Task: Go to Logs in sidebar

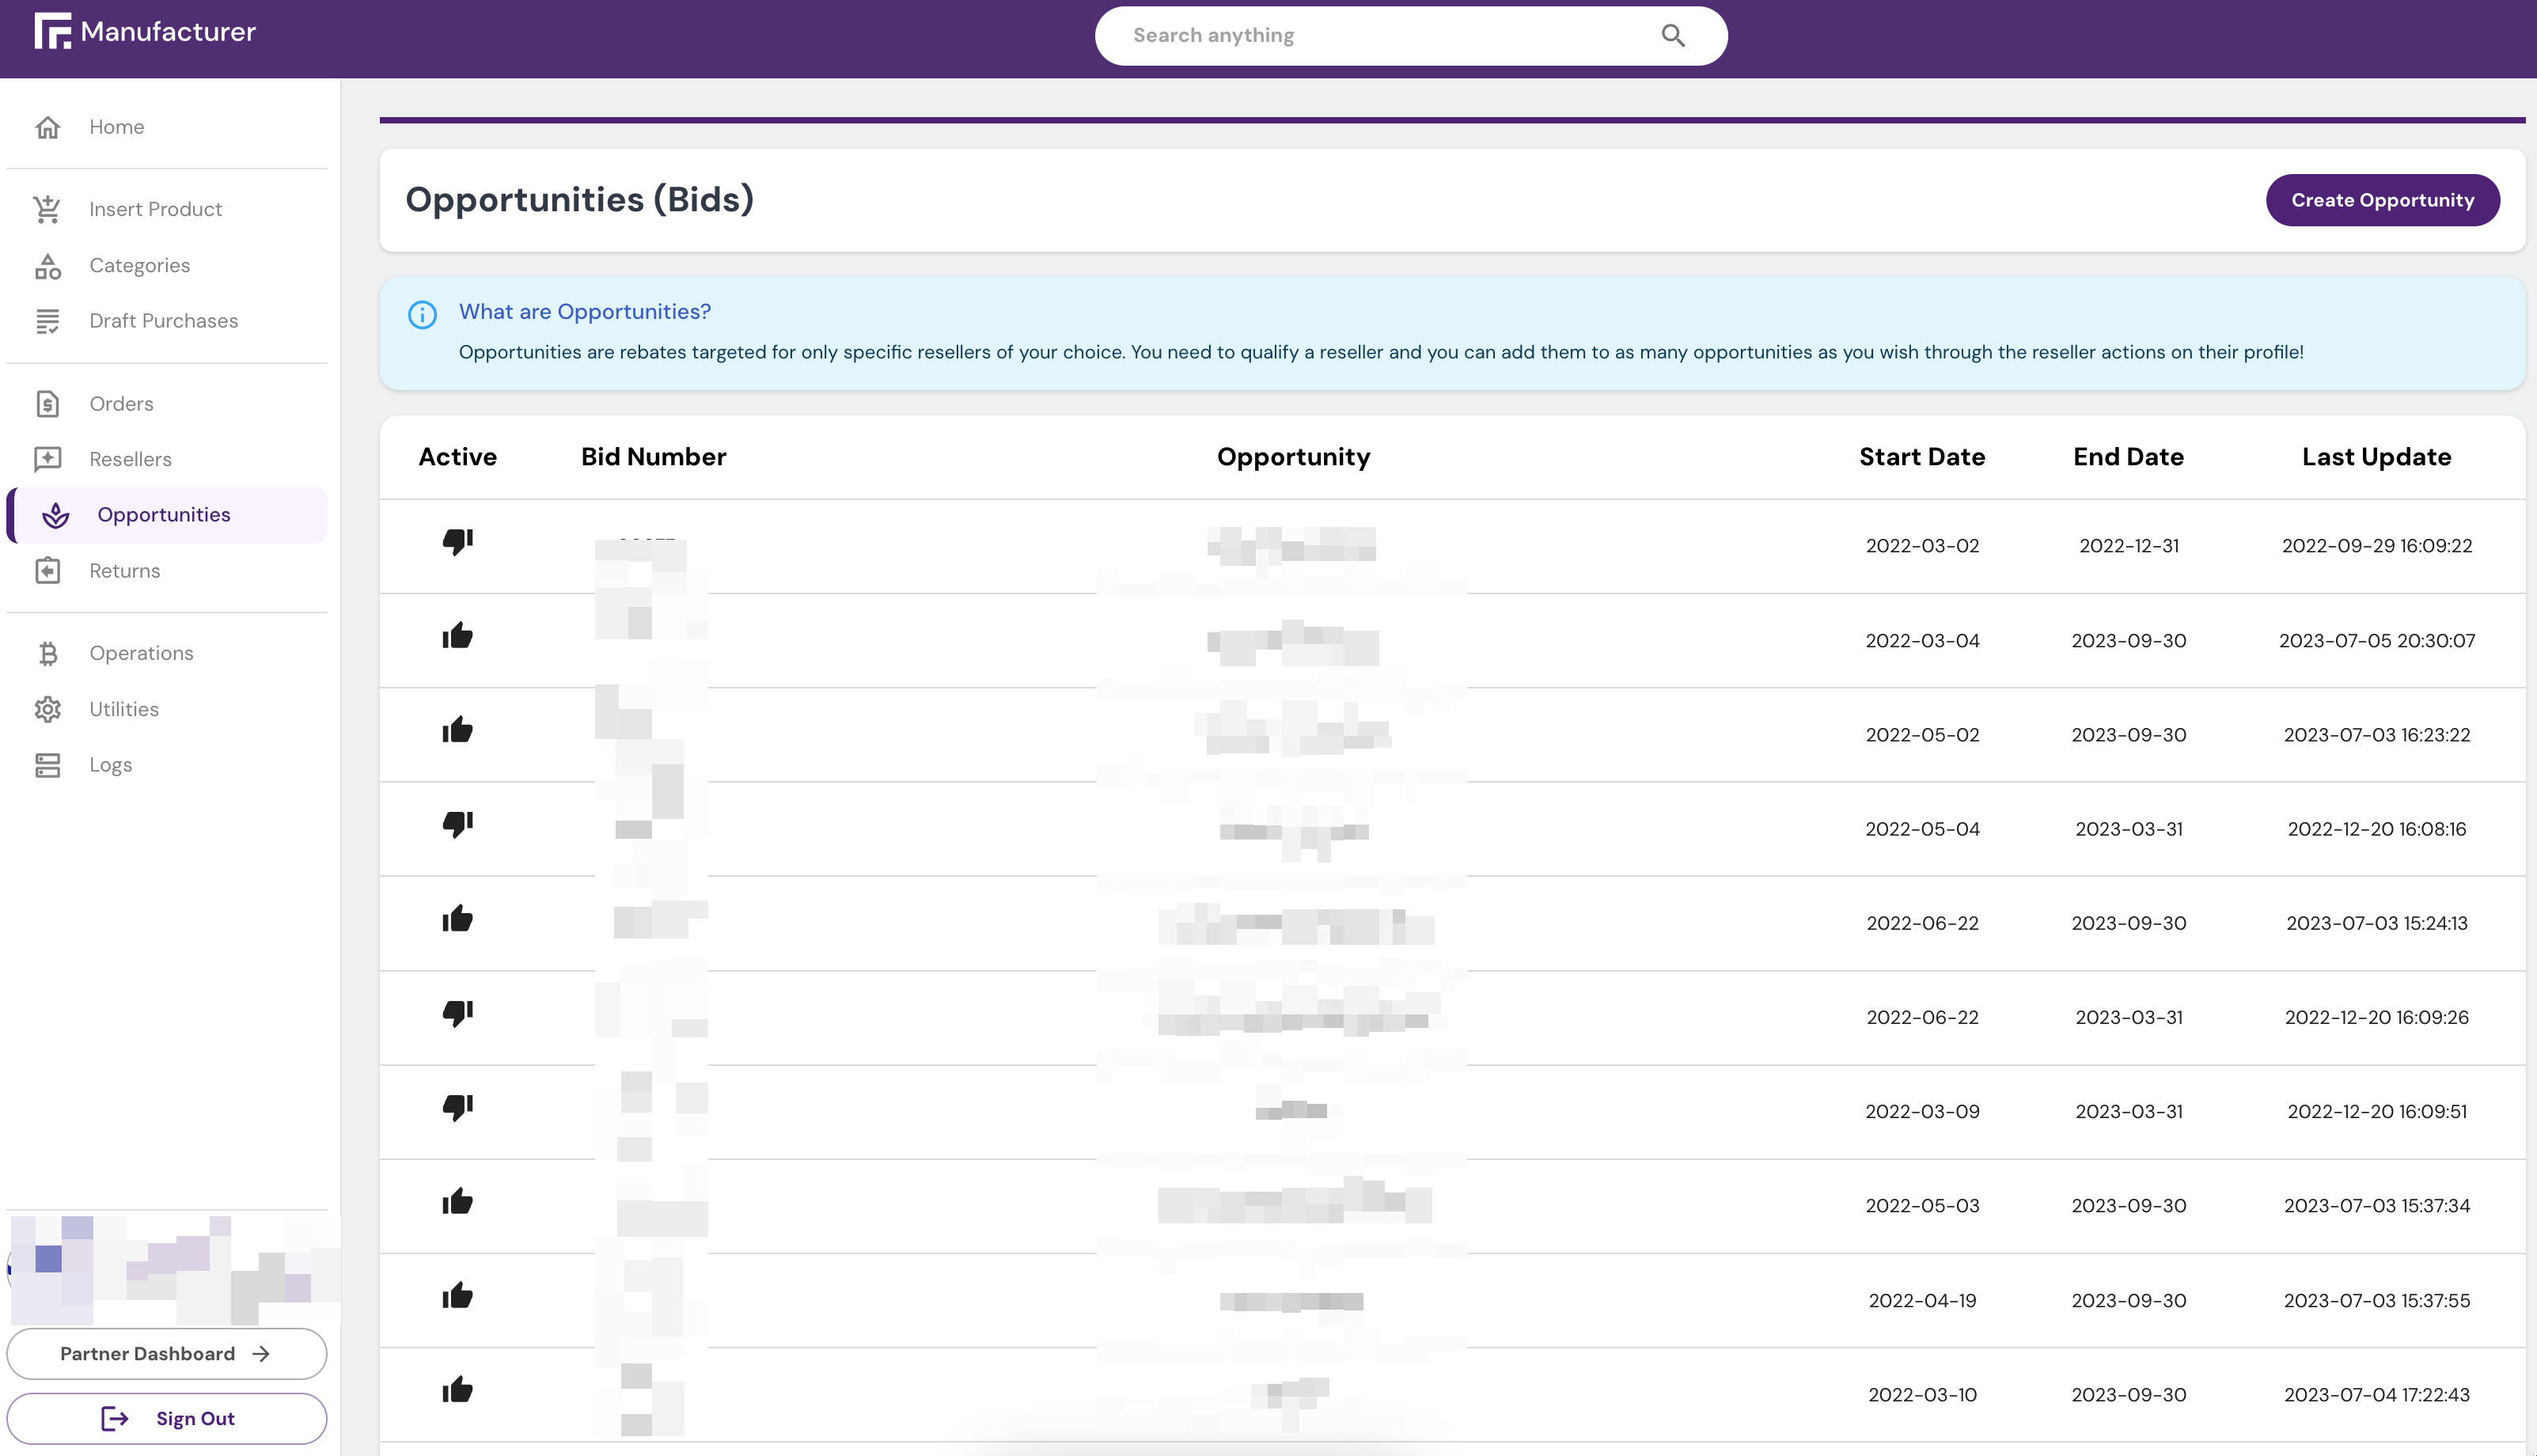Action: pos(110,765)
